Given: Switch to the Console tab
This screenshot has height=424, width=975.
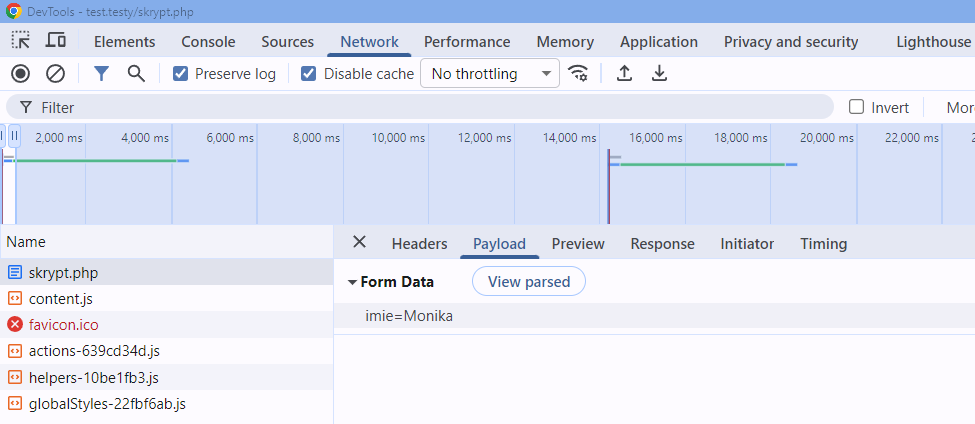Looking at the screenshot, I should 208,42.
